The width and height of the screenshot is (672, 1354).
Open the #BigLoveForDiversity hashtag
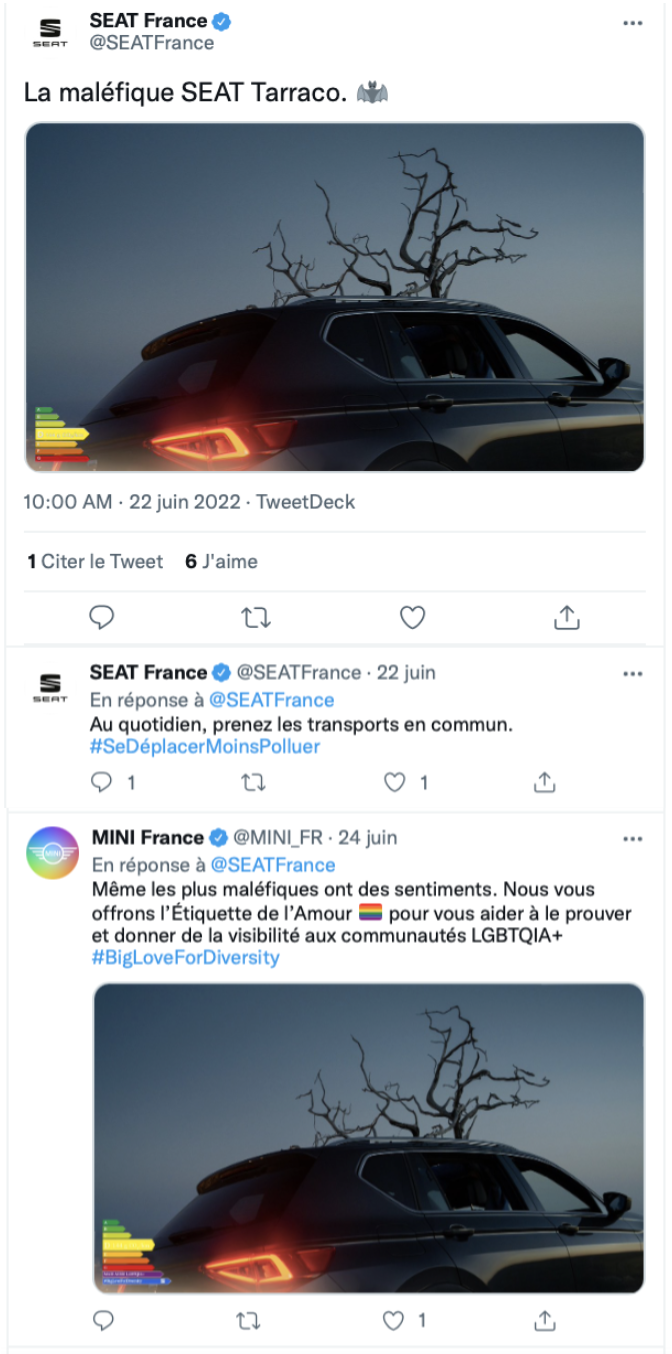[x=186, y=957]
